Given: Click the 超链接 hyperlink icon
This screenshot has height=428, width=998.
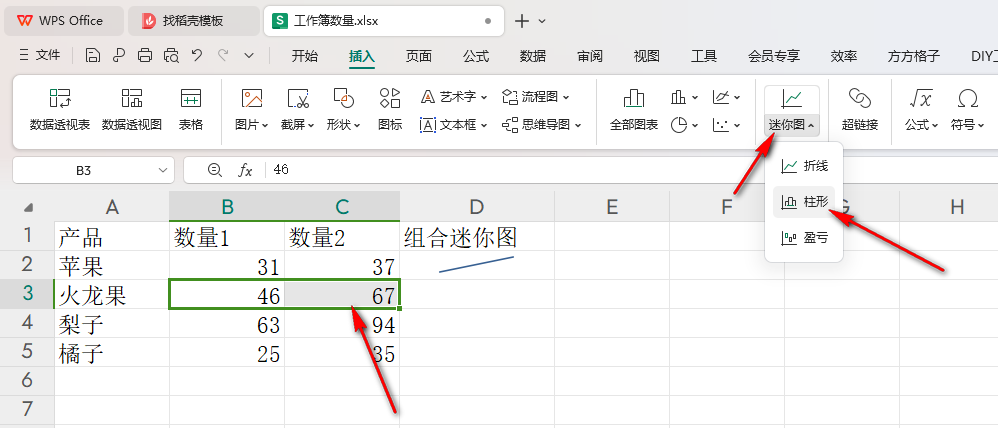Looking at the screenshot, I should tap(860, 99).
